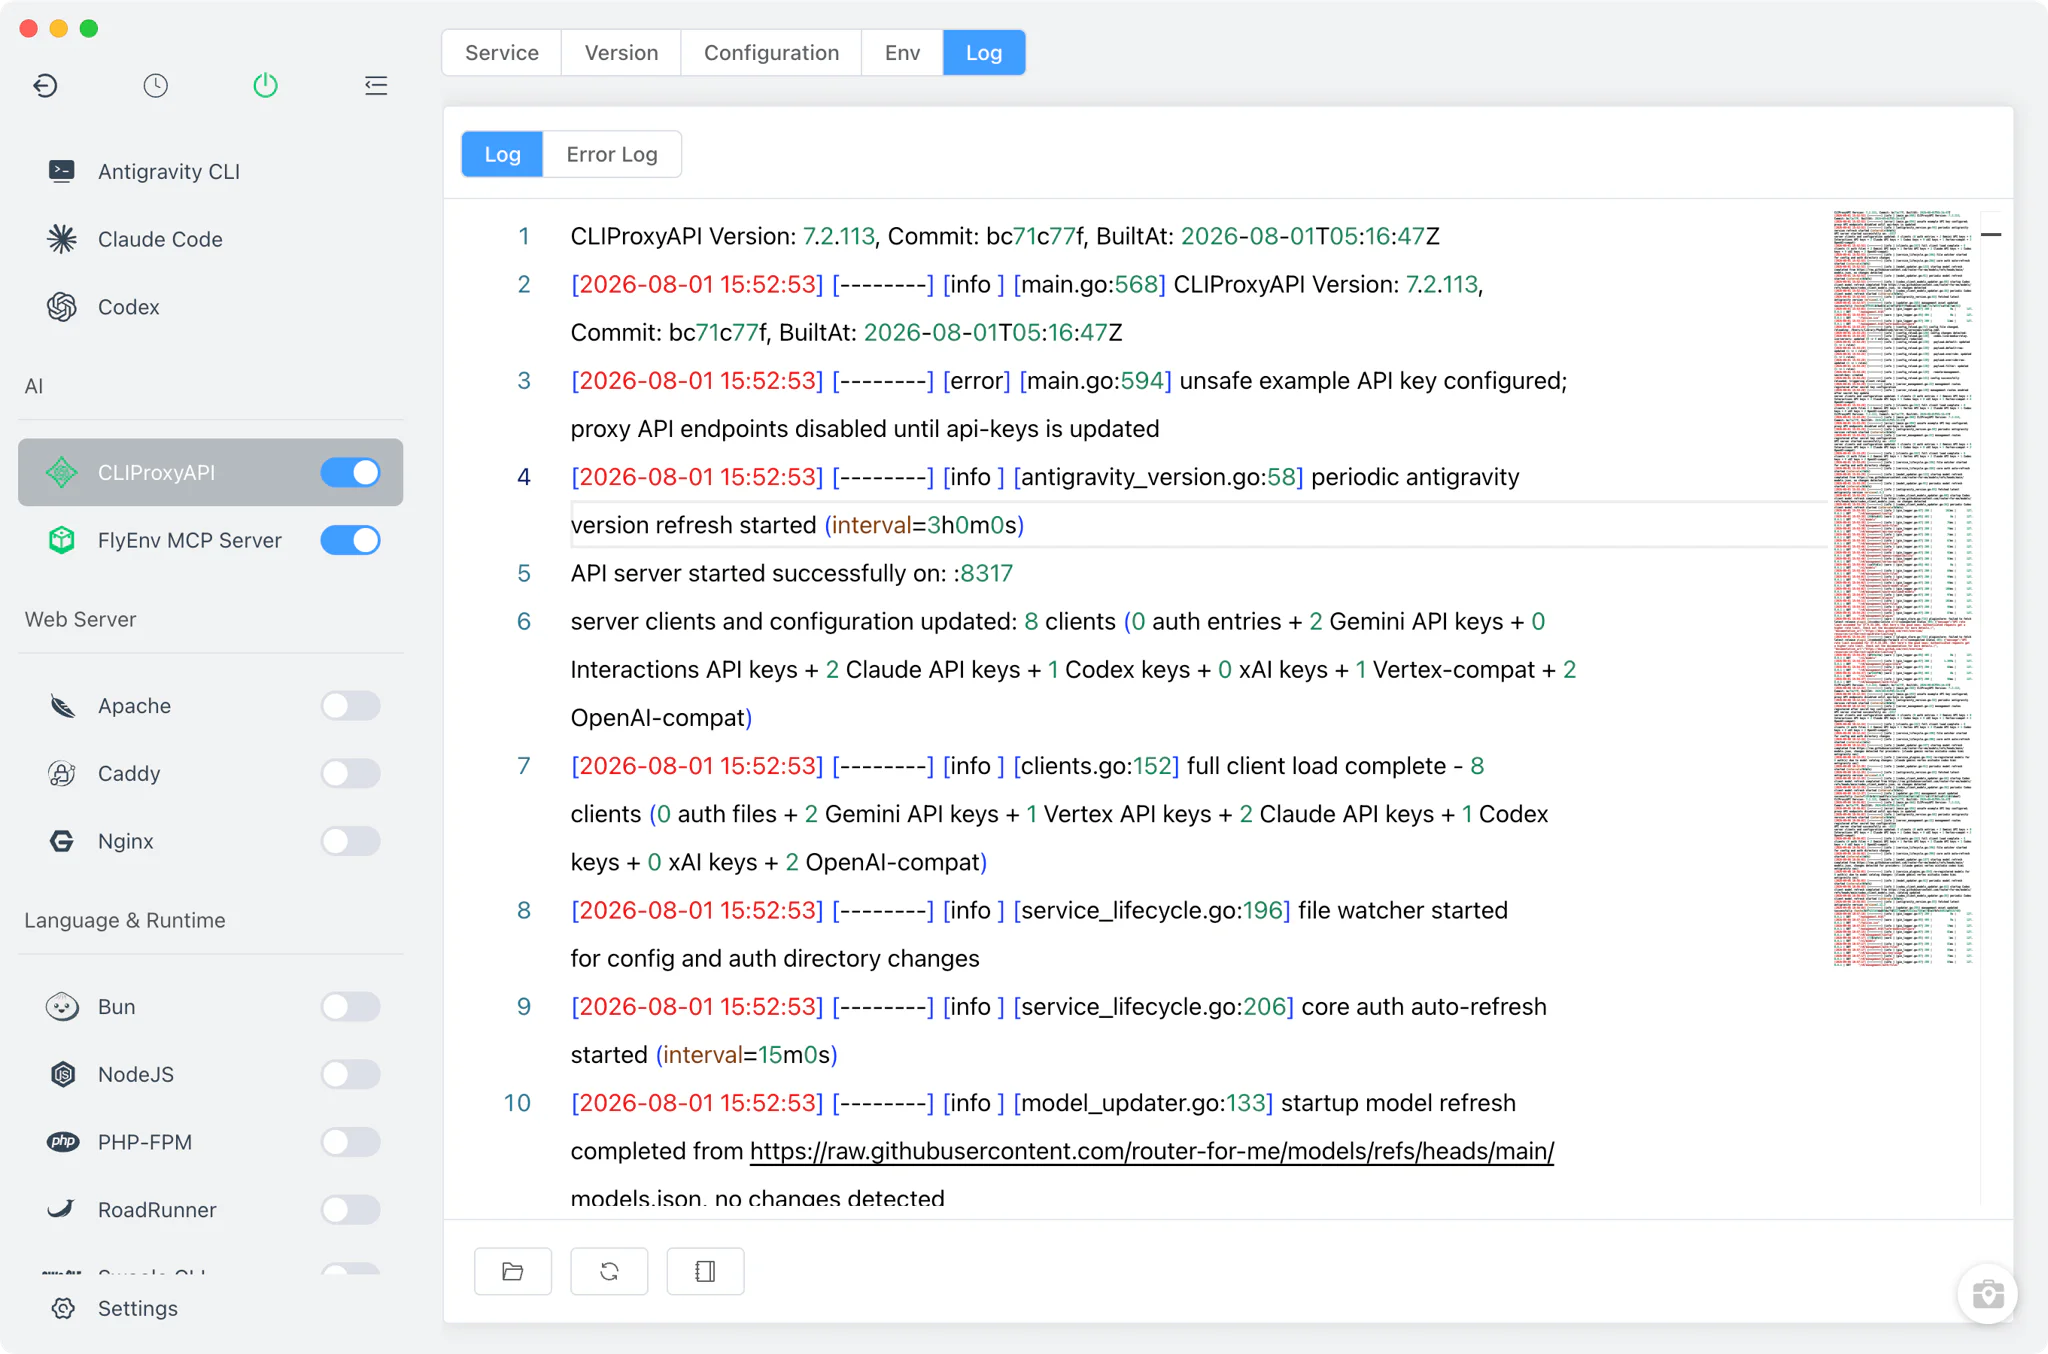The width and height of the screenshot is (2048, 1354).
Task: Click the NodeJS hexagon icon
Action: tap(62, 1074)
